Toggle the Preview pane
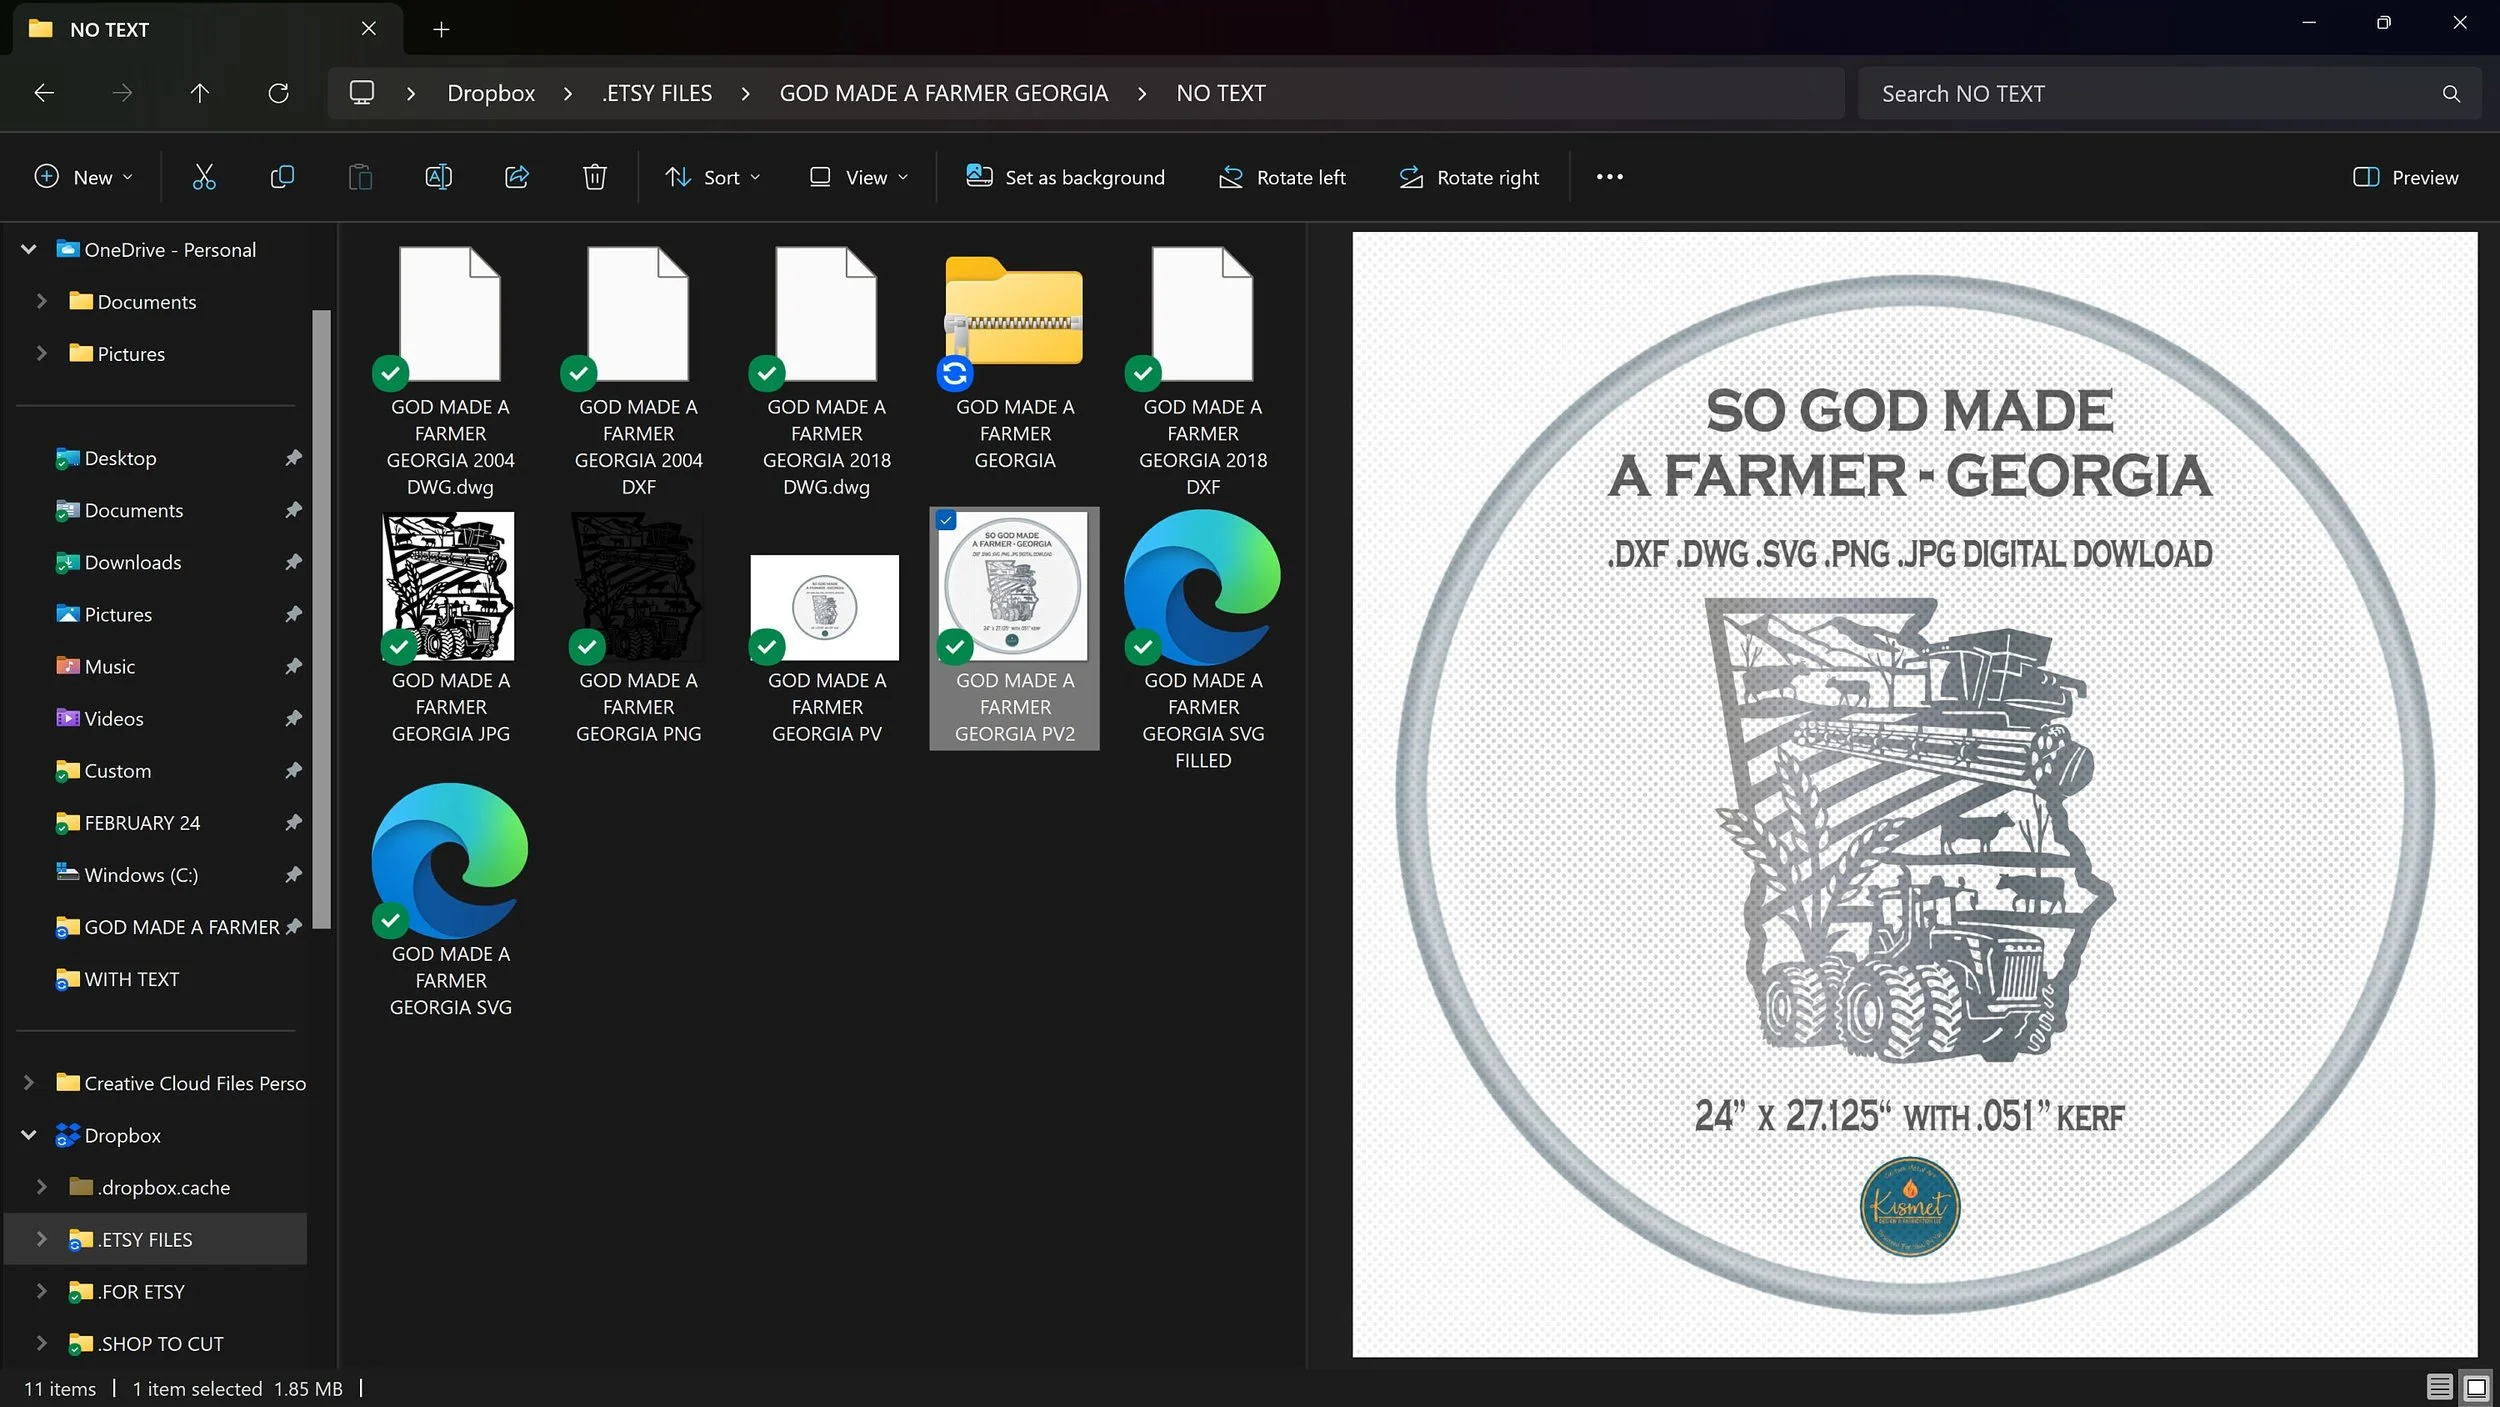Screen dimensions: 2500x1407 [x=2405, y=177]
